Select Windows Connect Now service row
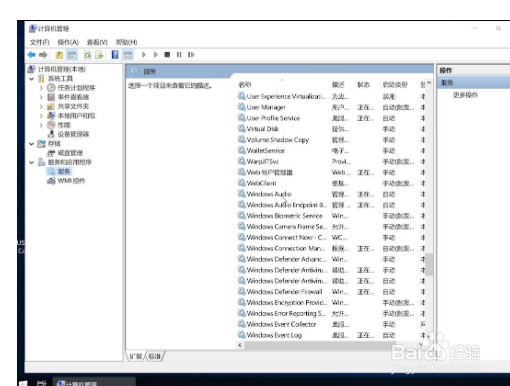This screenshot has width=510, height=386. pos(331,237)
